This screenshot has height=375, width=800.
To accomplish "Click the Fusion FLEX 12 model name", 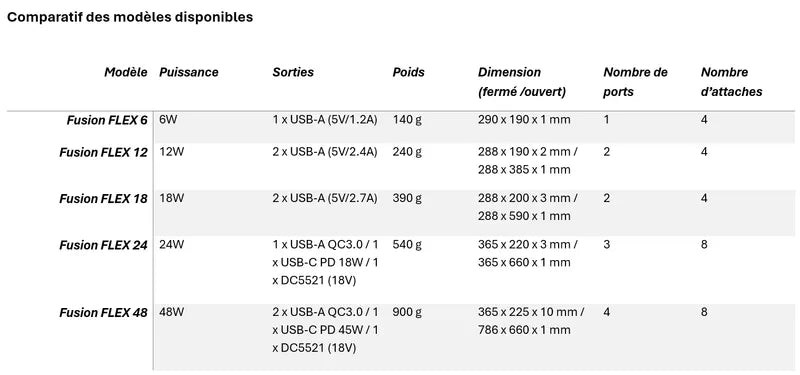I will pyautogui.click(x=103, y=152).
